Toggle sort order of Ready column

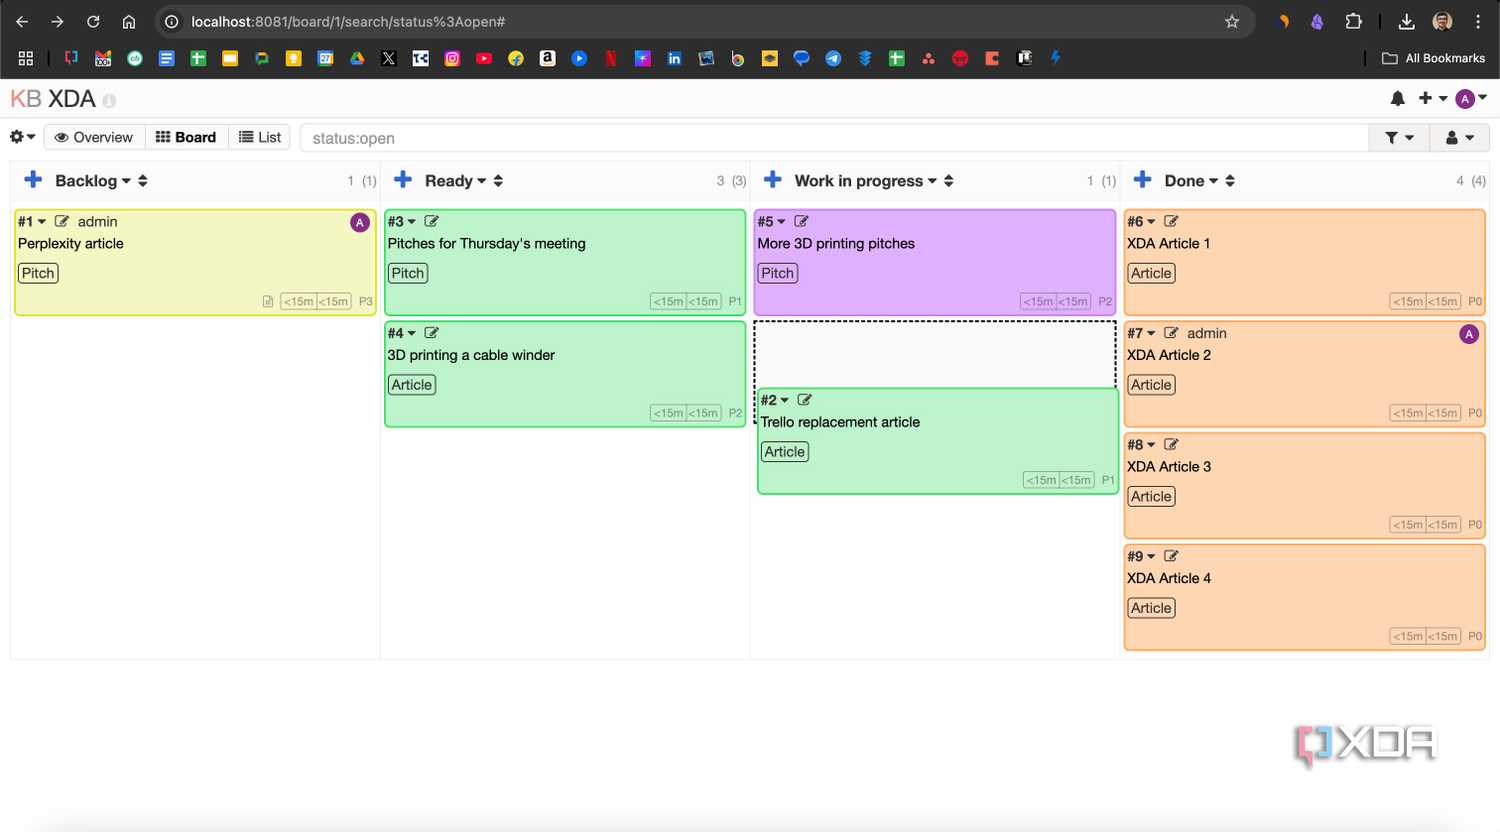click(498, 181)
